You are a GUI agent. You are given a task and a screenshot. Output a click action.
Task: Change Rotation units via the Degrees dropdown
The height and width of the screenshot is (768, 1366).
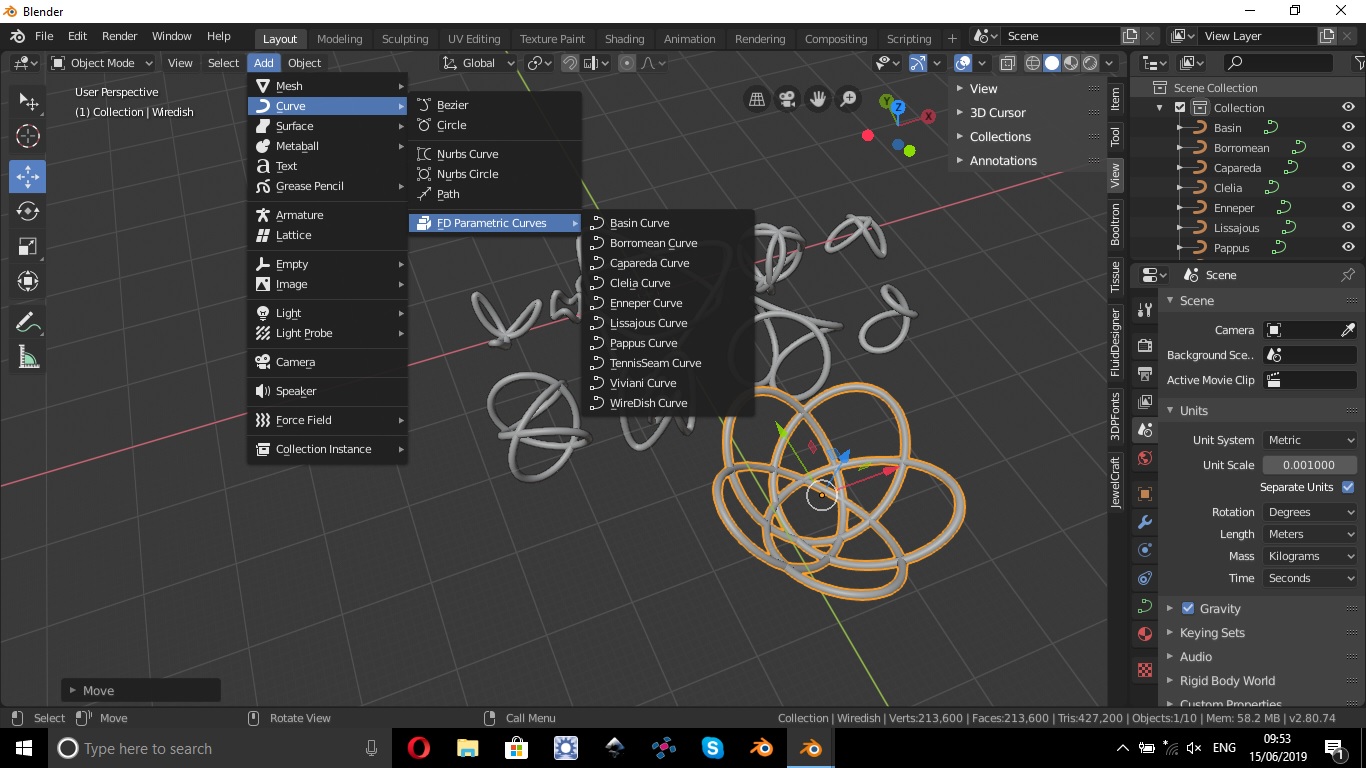tap(1309, 511)
